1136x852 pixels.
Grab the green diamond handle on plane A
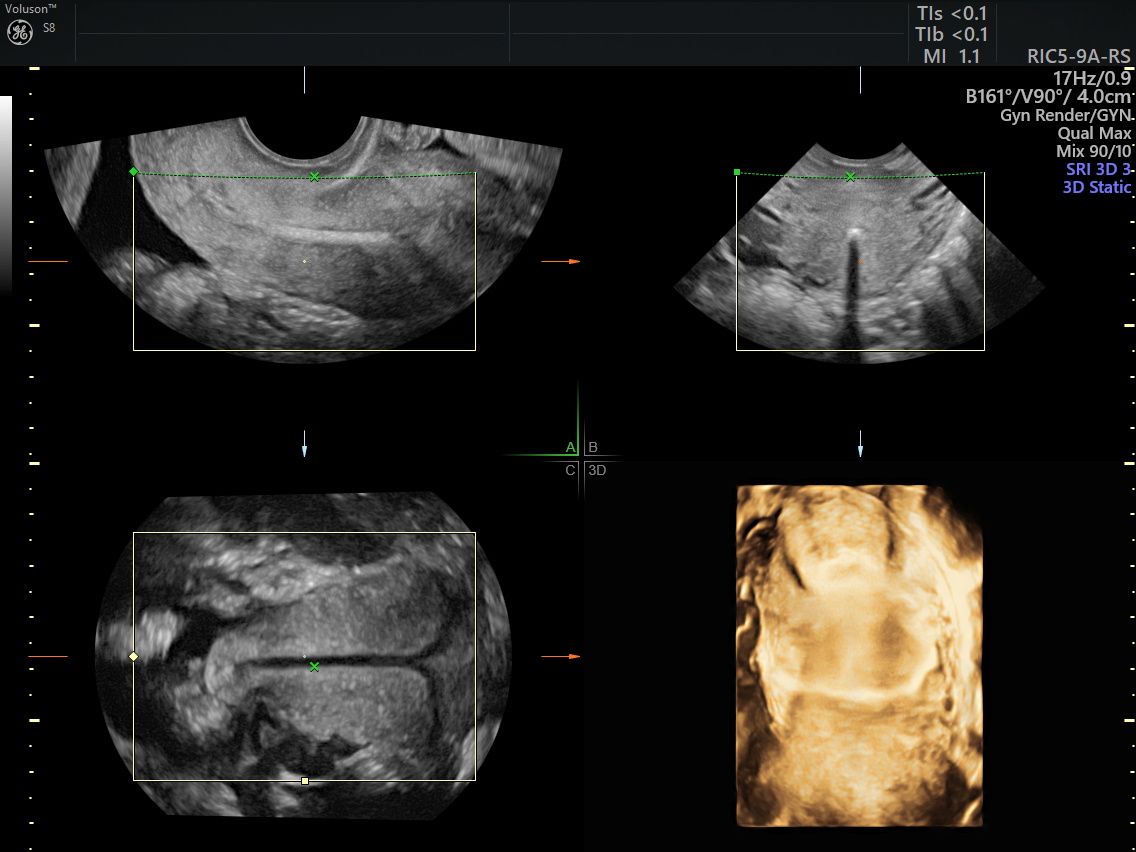pos(133,172)
